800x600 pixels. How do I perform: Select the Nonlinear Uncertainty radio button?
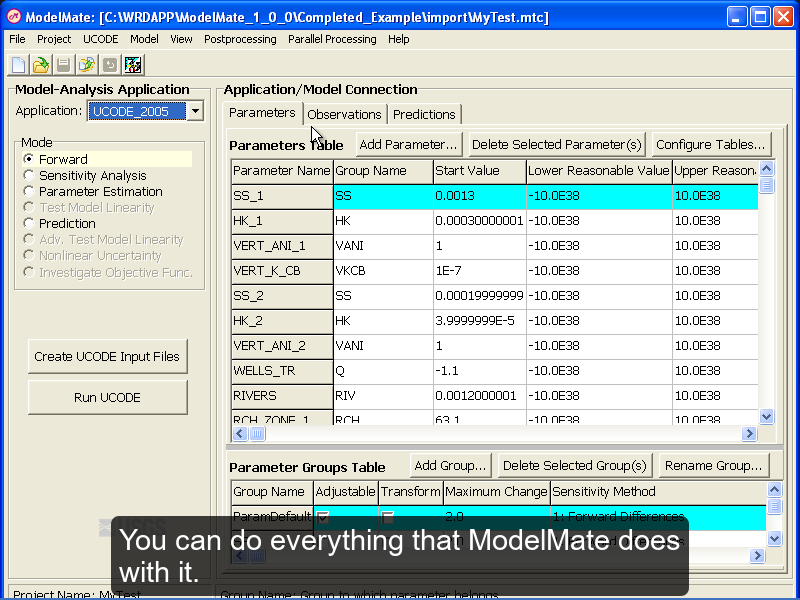point(29,255)
